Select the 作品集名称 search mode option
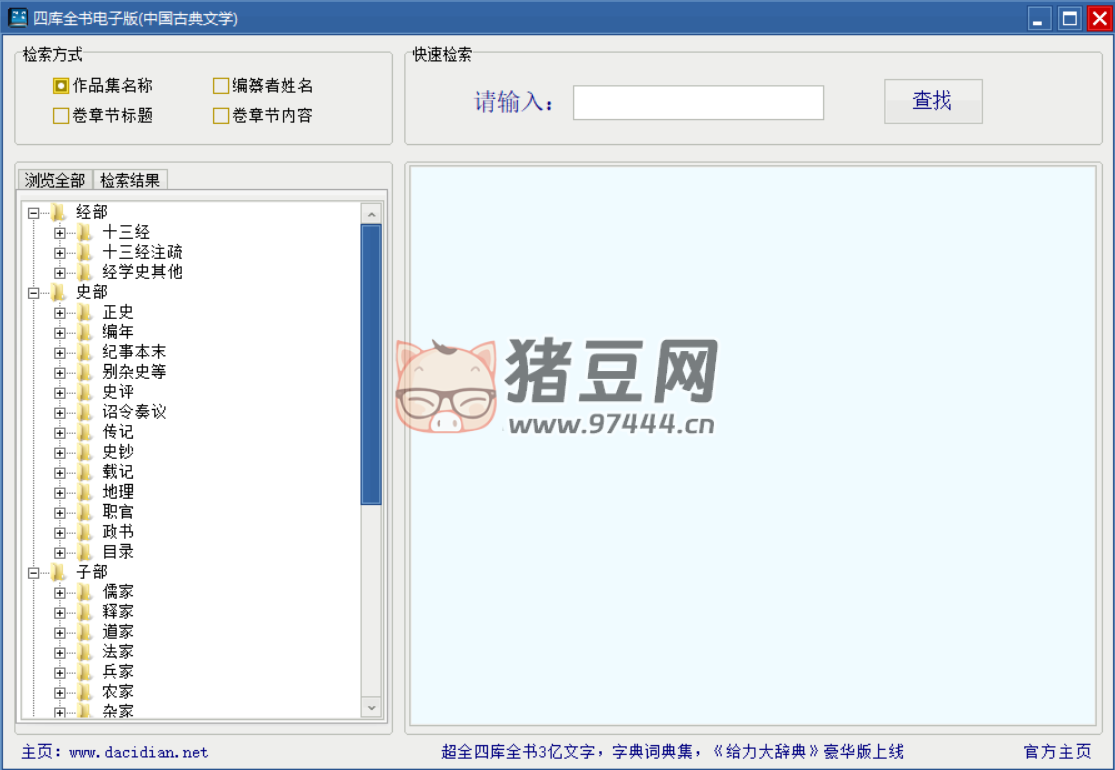Image resolution: width=1115 pixels, height=770 pixels. 61,86
